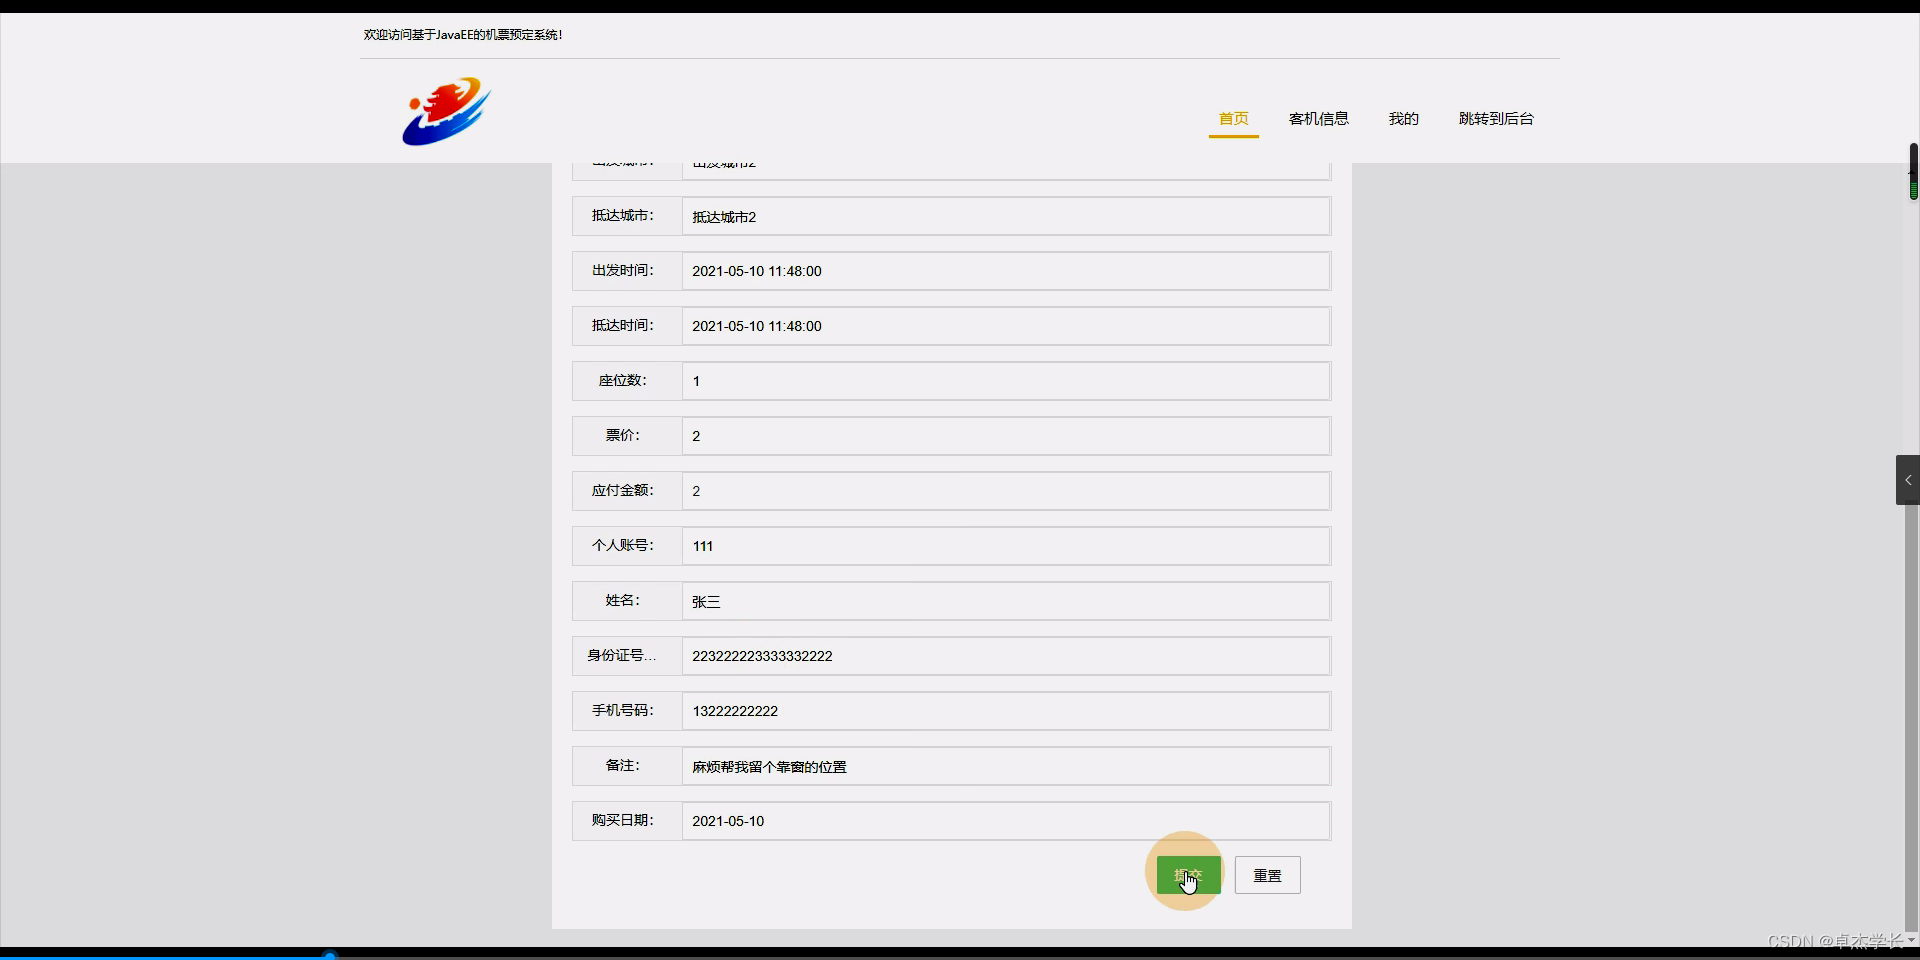This screenshot has height=960, width=1920.
Task: Click the 手机号码 phone number field
Action: click(1004, 711)
